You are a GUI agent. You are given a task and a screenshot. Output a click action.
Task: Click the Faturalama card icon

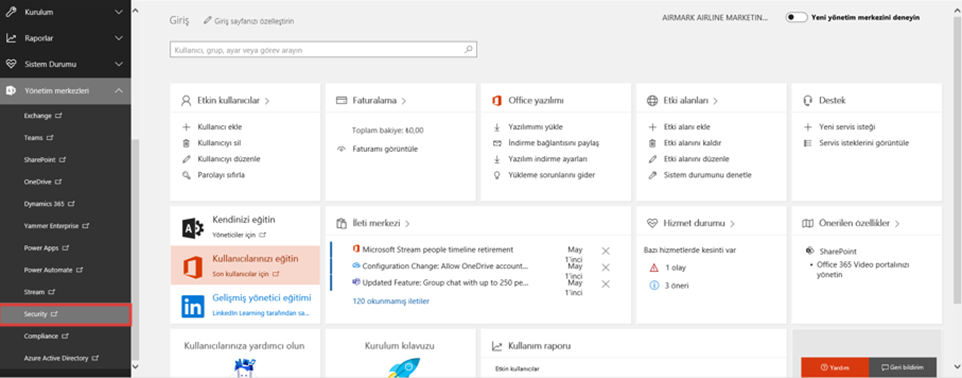click(x=342, y=101)
